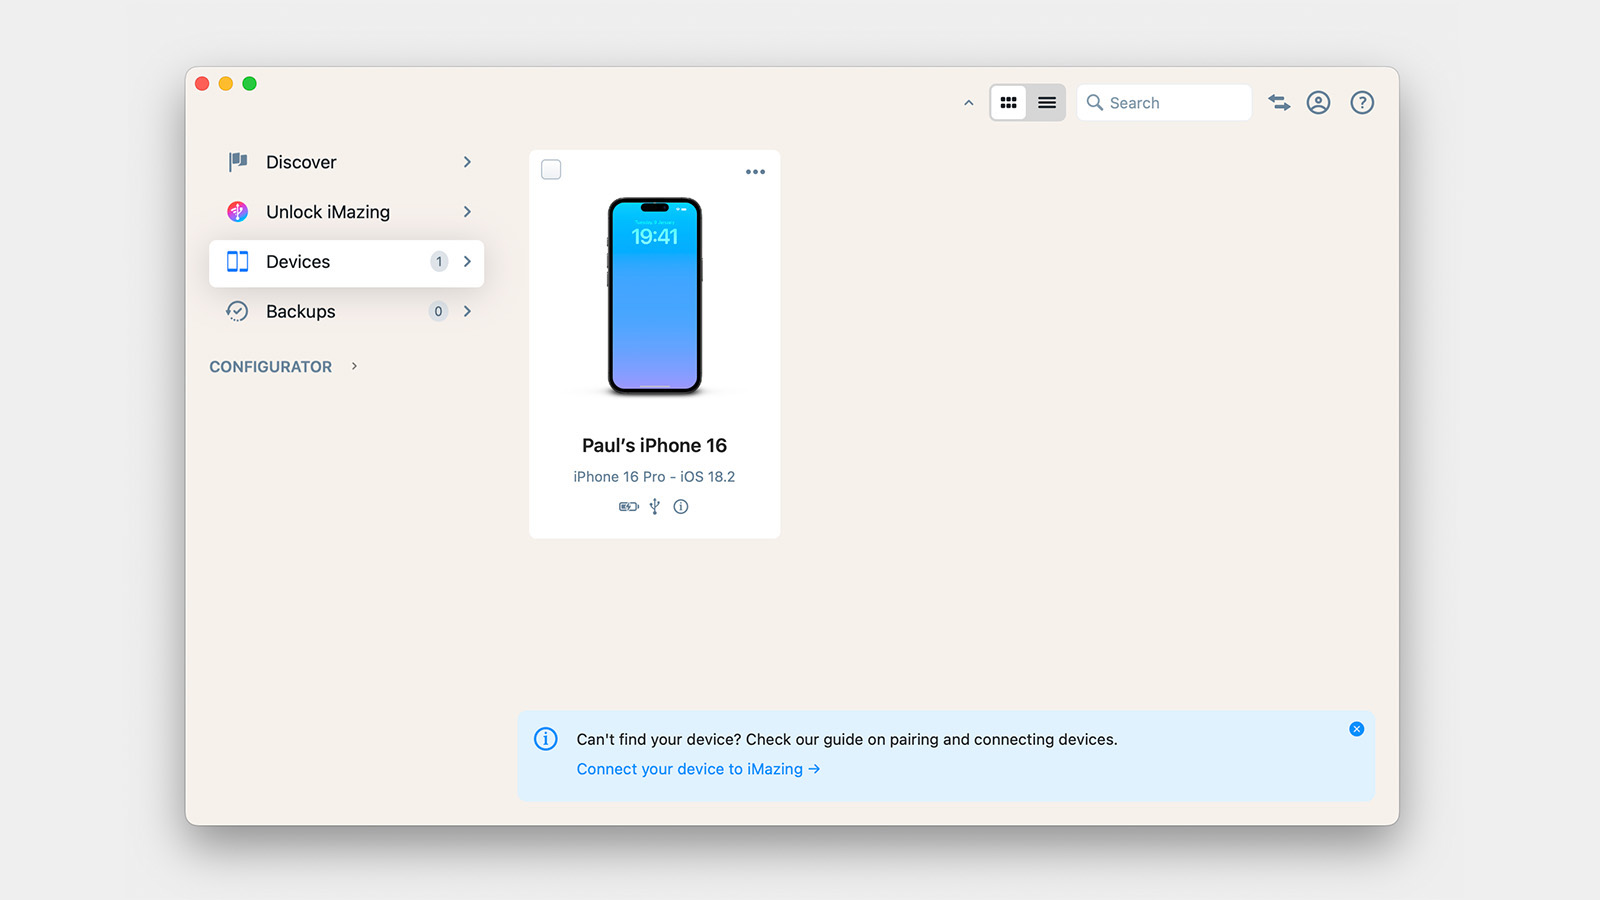Click in the Search field
The image size is (1600, 900).
[1164, 102]
